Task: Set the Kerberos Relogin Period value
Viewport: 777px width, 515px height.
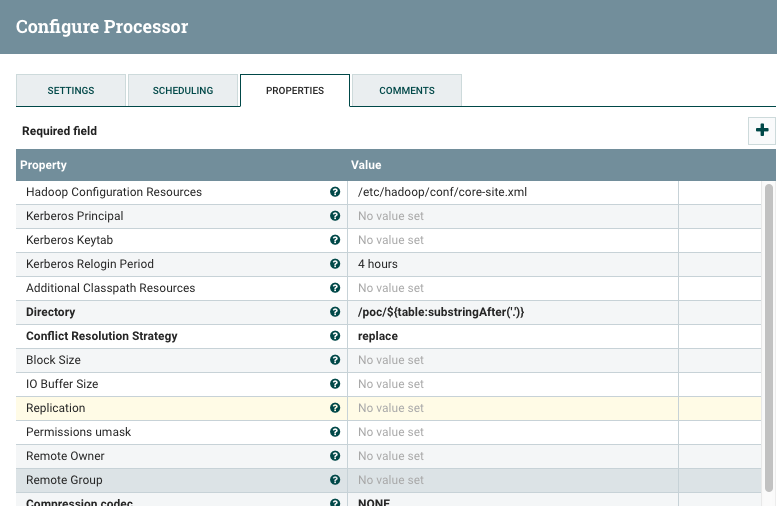Action: click(x=512, y=264)
